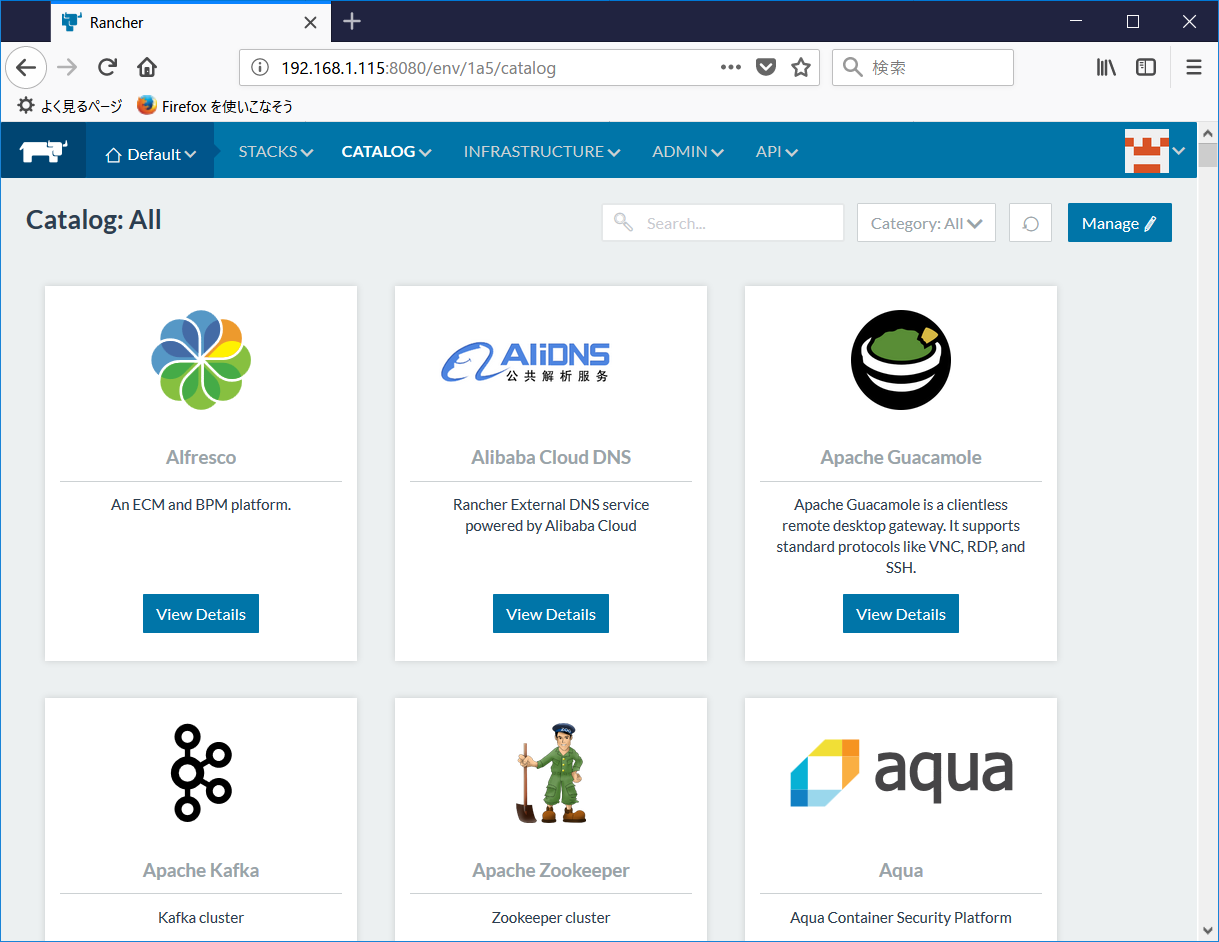1219x942 pixels.
Task: Go back in the browser
Action: pyautogui.click(x=26, y=67)
